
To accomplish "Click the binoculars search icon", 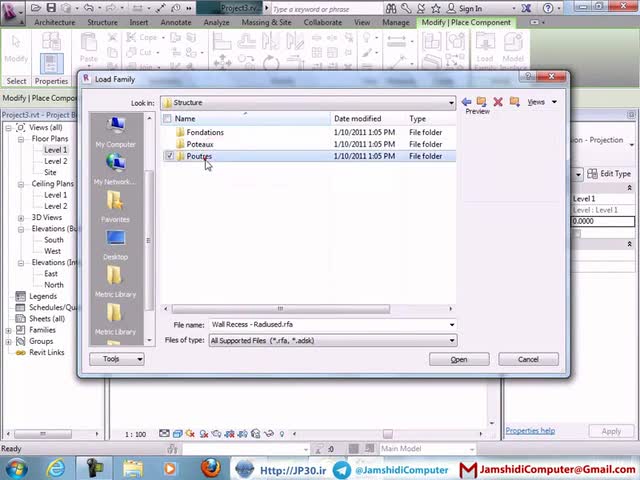I will click(391, 8).
